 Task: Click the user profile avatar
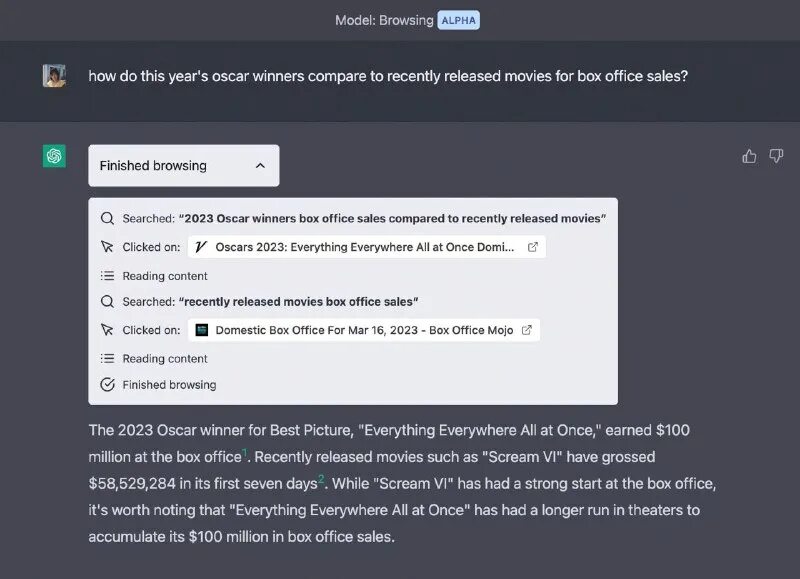54,76
